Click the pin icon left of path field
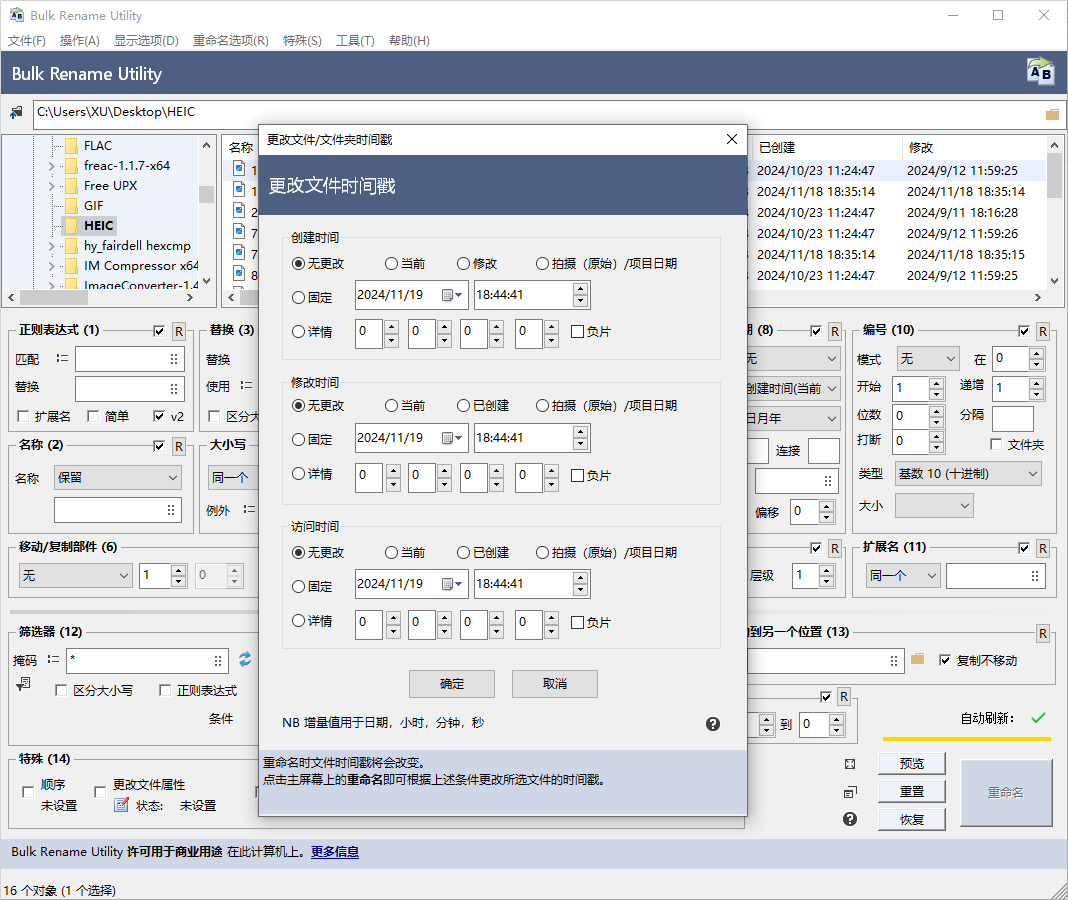 [16, 113]
